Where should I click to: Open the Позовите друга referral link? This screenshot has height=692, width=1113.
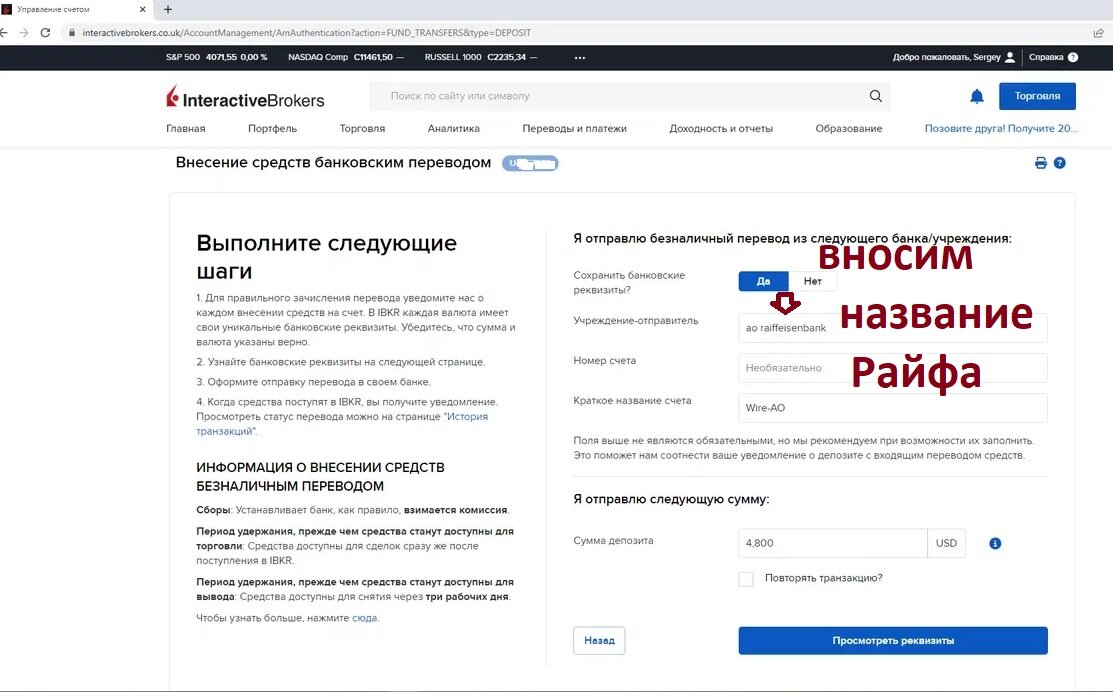coord(1001,128)
